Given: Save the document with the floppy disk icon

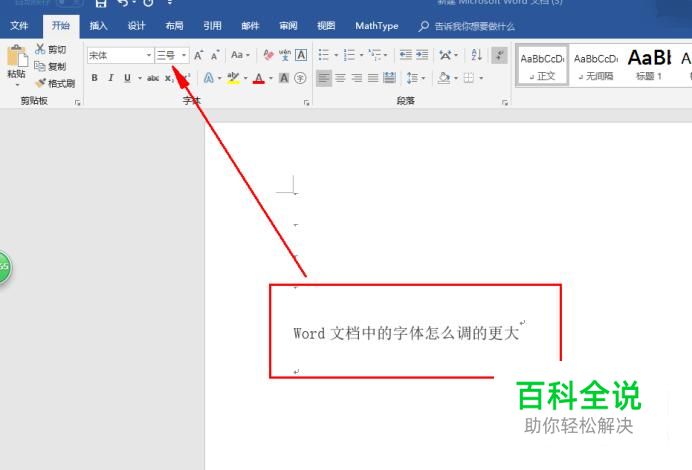Looking at the screenshot, I should coord(101,4).
